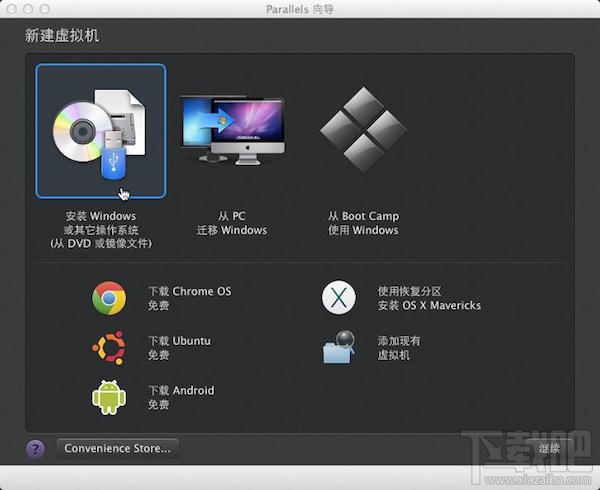Screen dimensions: 600x490
Task: Click the OS X Mavericks icon
Action: click(x=339, y=298)
